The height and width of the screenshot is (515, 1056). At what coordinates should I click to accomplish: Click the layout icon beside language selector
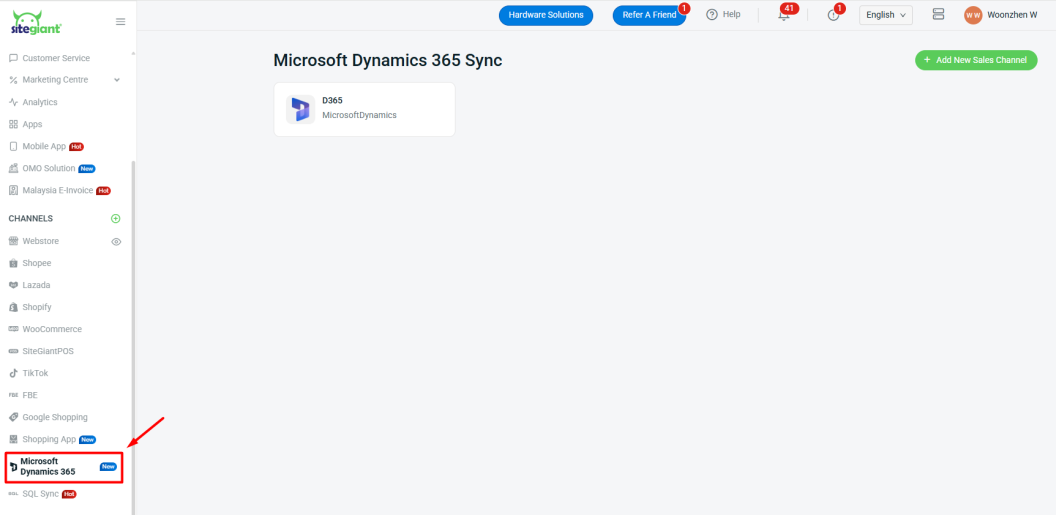(938, 15)
